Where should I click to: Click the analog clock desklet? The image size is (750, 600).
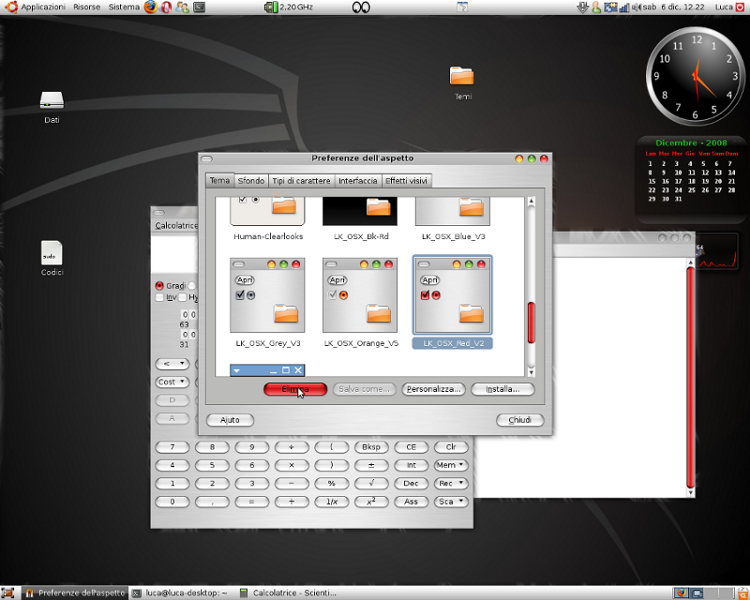tap(695, 76)
